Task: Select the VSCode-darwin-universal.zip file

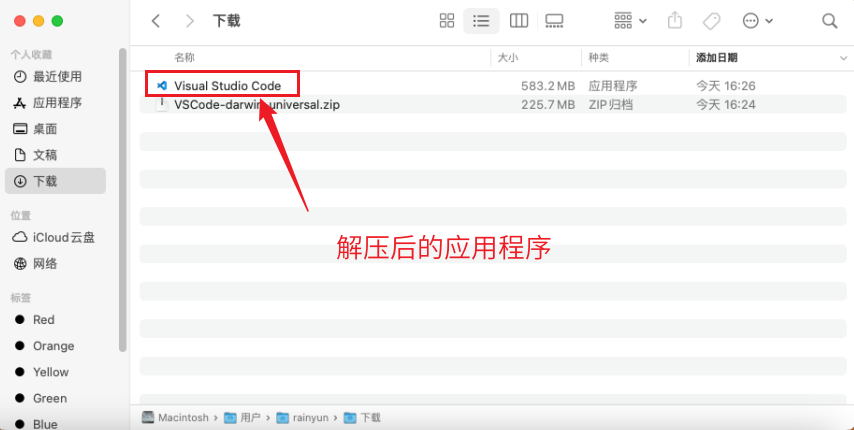Action: 256,104
